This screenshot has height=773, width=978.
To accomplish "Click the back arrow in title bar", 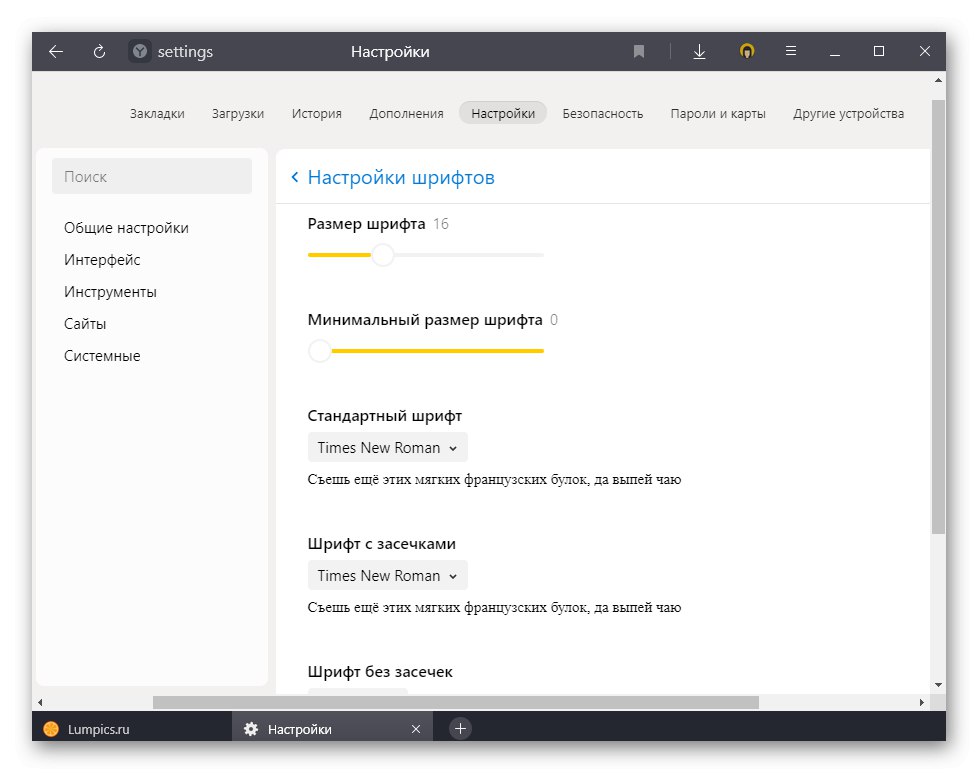I will click(x=56, y=52).
